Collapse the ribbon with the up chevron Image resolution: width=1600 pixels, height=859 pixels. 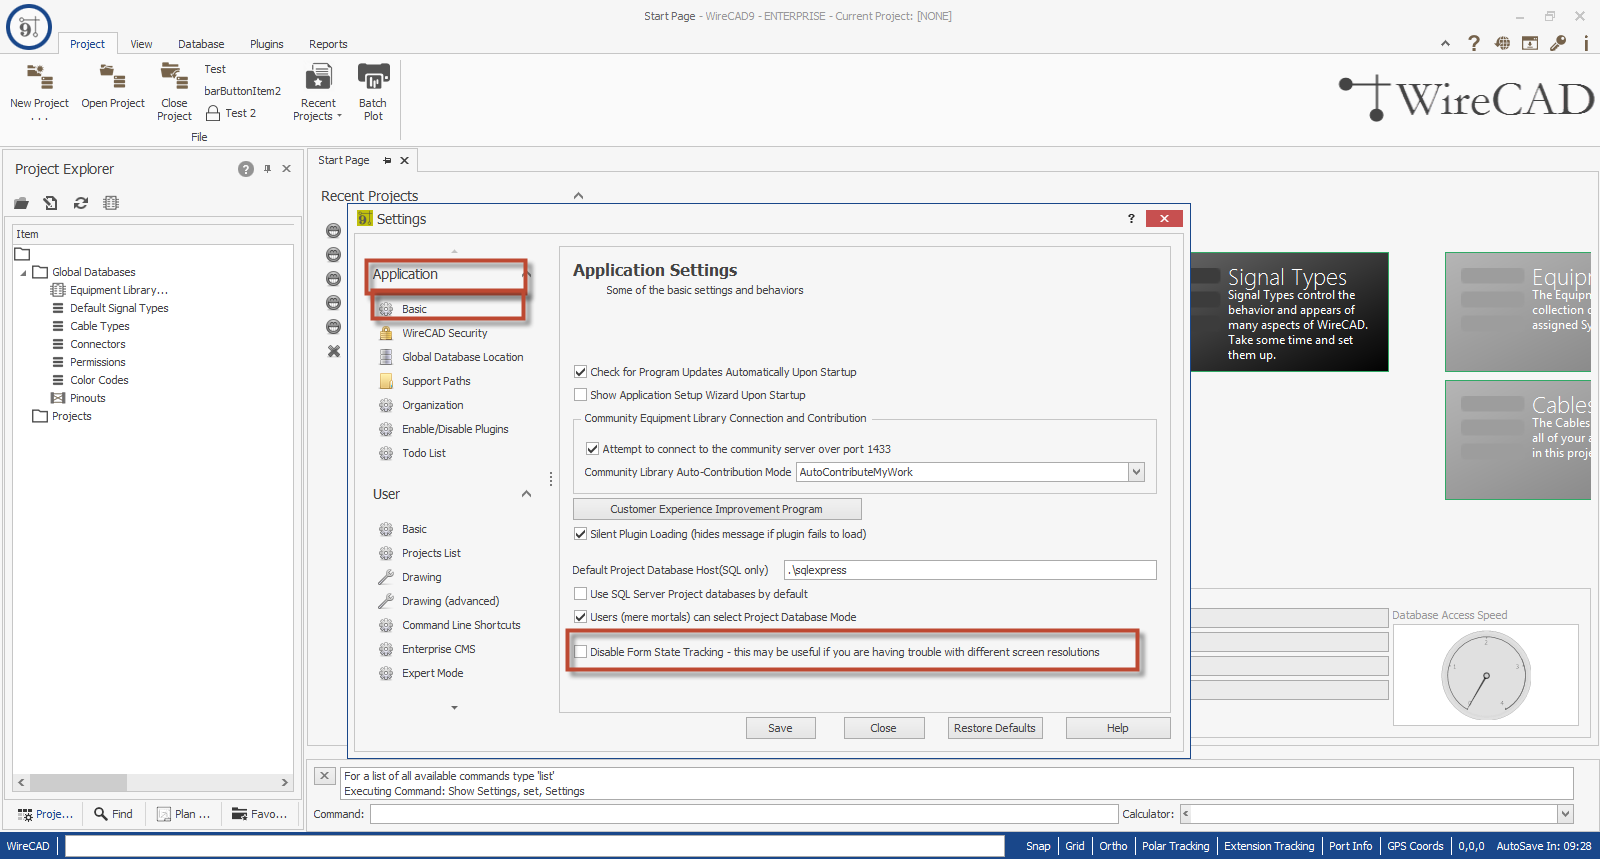click(x=1445, y=43)
